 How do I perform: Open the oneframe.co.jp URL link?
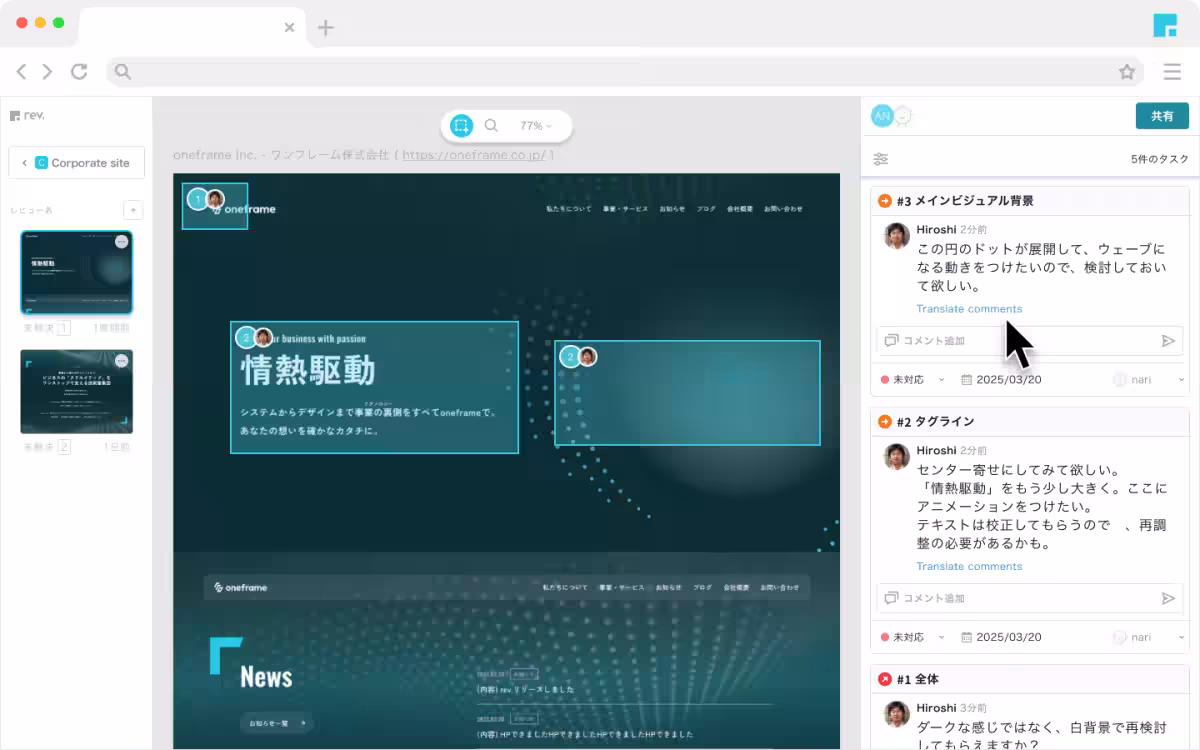[x=473, y=155]
